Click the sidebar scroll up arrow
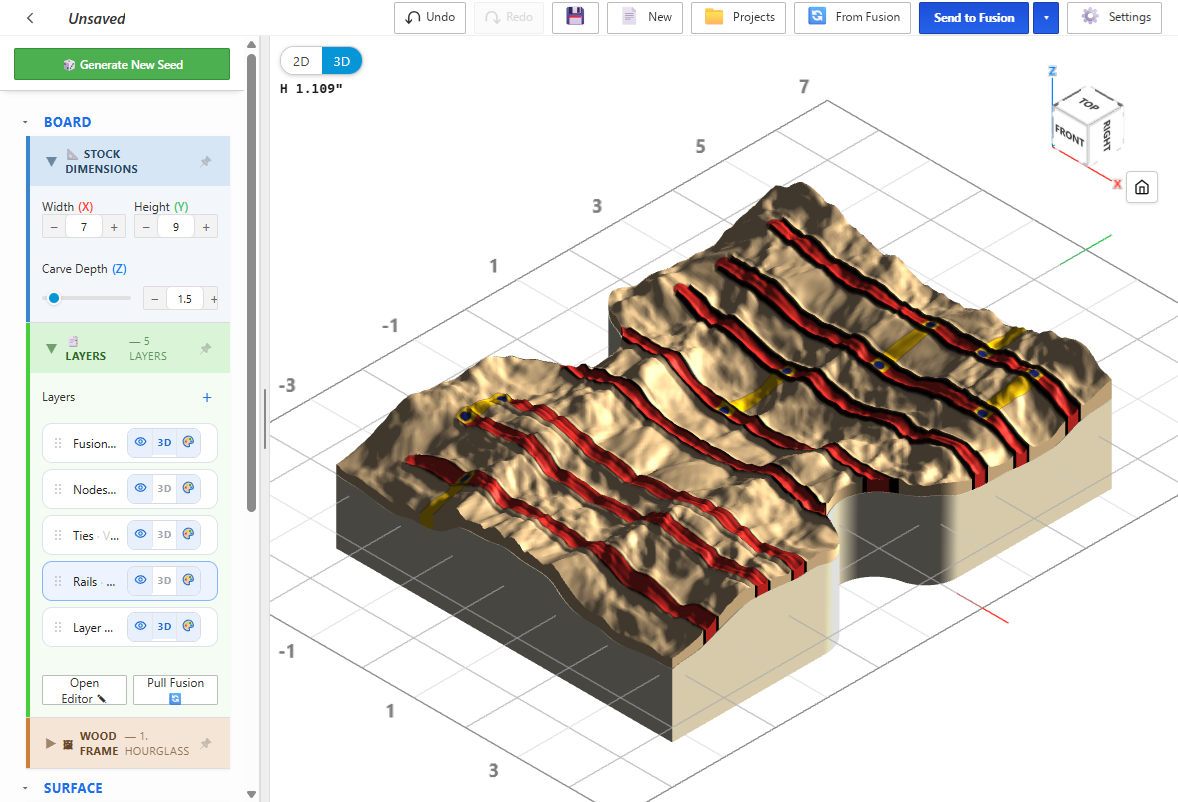 click(252, 44)
